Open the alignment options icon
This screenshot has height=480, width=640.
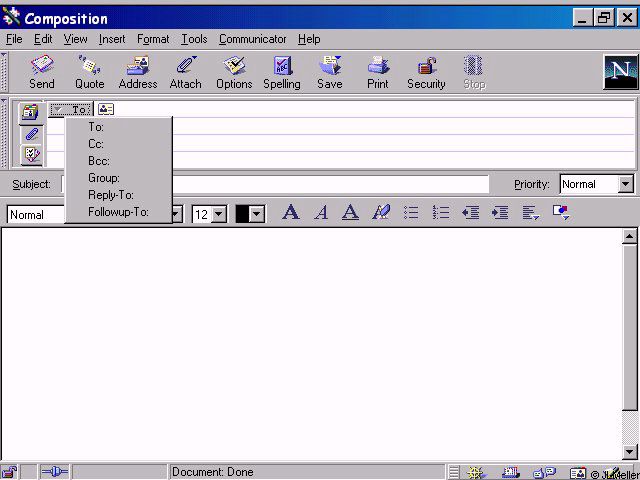(531, 212)
